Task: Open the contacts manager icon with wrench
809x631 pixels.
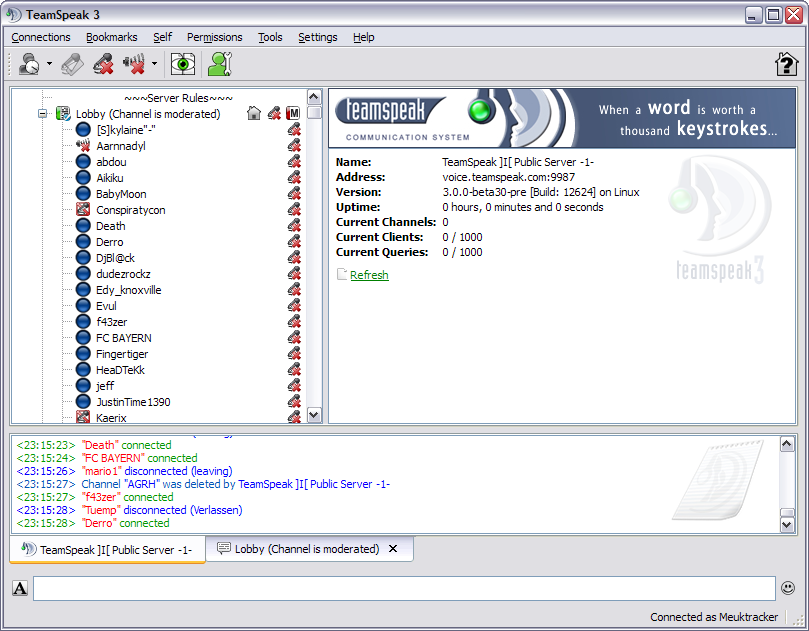Action: [220, 64]
